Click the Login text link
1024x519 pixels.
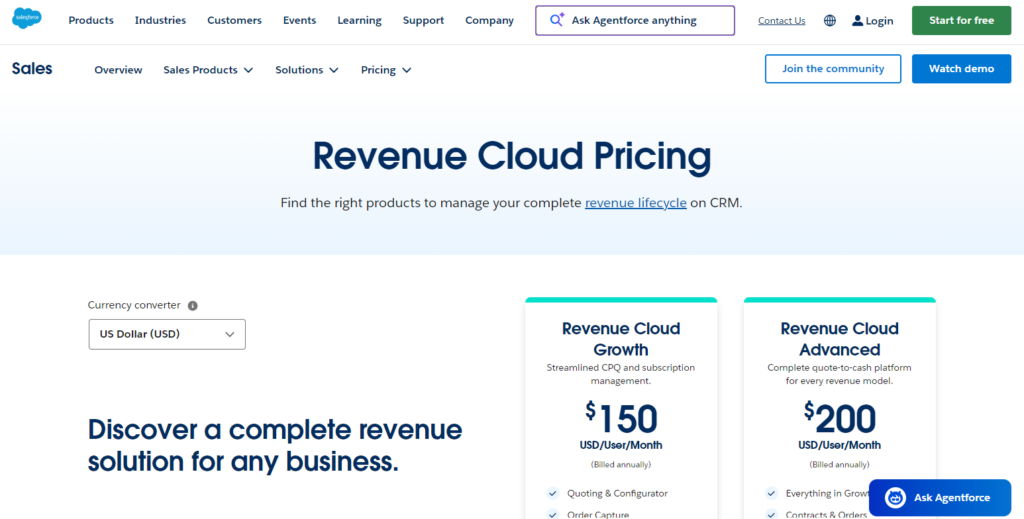click(x=879, y=21)
